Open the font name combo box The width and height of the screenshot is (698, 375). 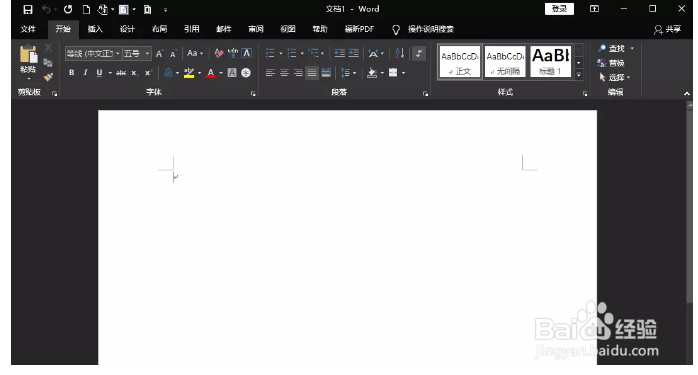coord(93,53)
